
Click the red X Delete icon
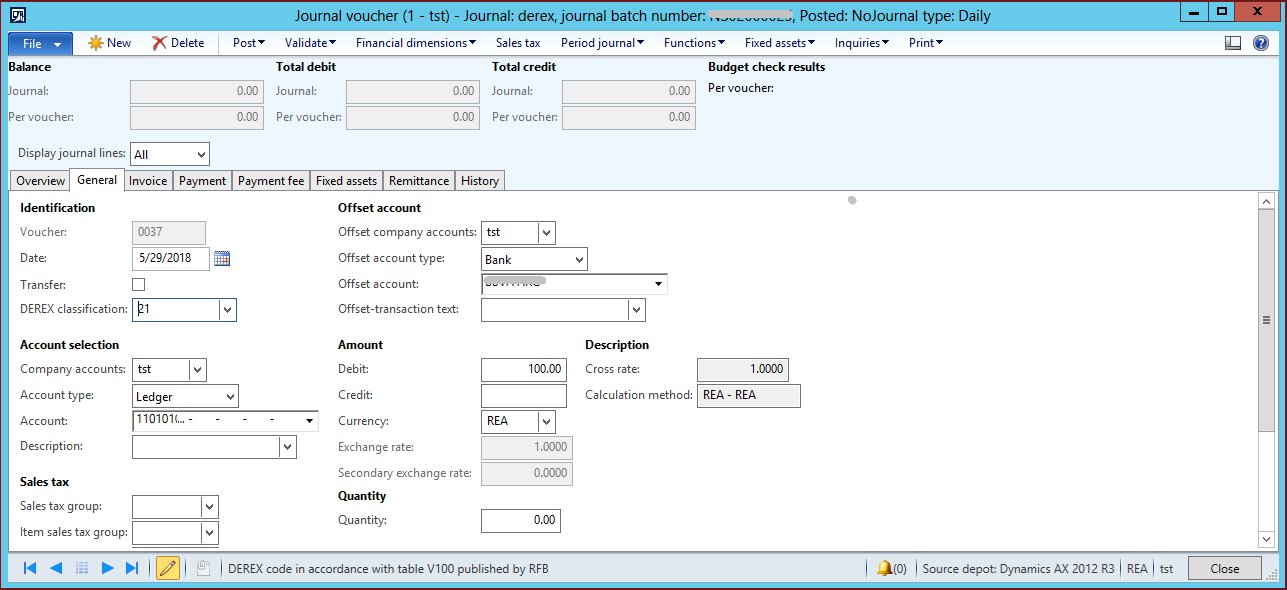tap(159, 43)
